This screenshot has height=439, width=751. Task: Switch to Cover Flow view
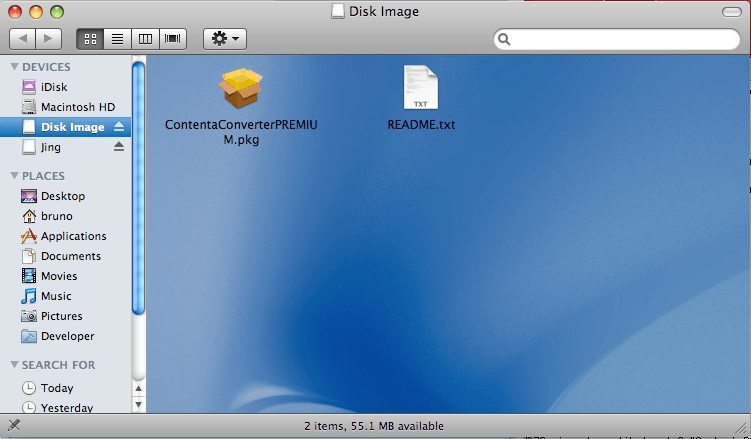click(173, 39)
